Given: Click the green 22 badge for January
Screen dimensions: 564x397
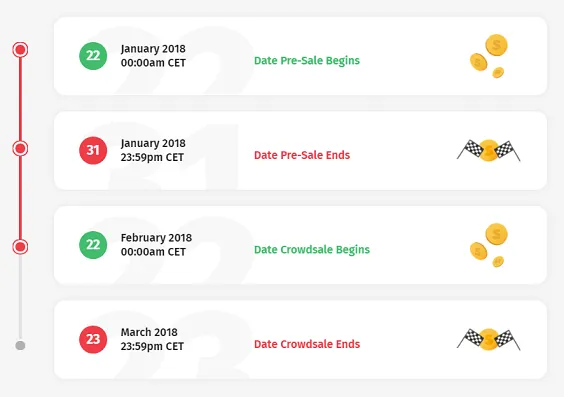Looking at the screenshot, I should point(93,56).
